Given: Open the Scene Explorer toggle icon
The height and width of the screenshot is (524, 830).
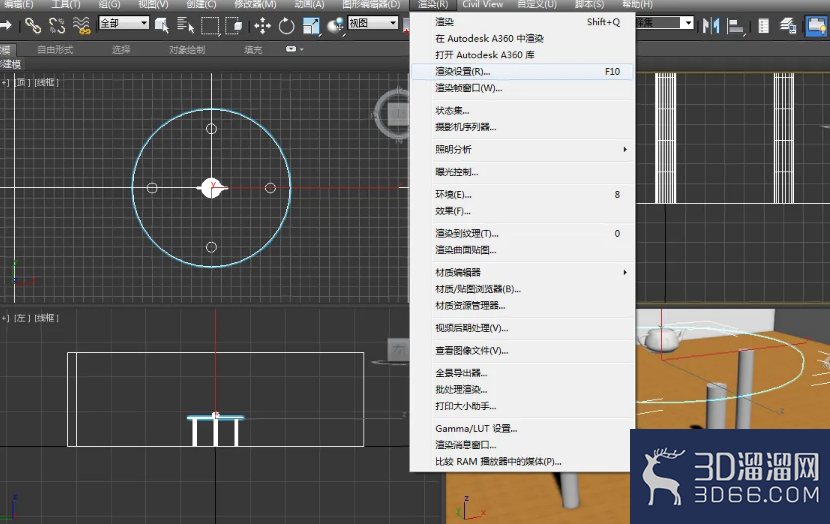Looking at the screenshot, I should coord(763,25).
